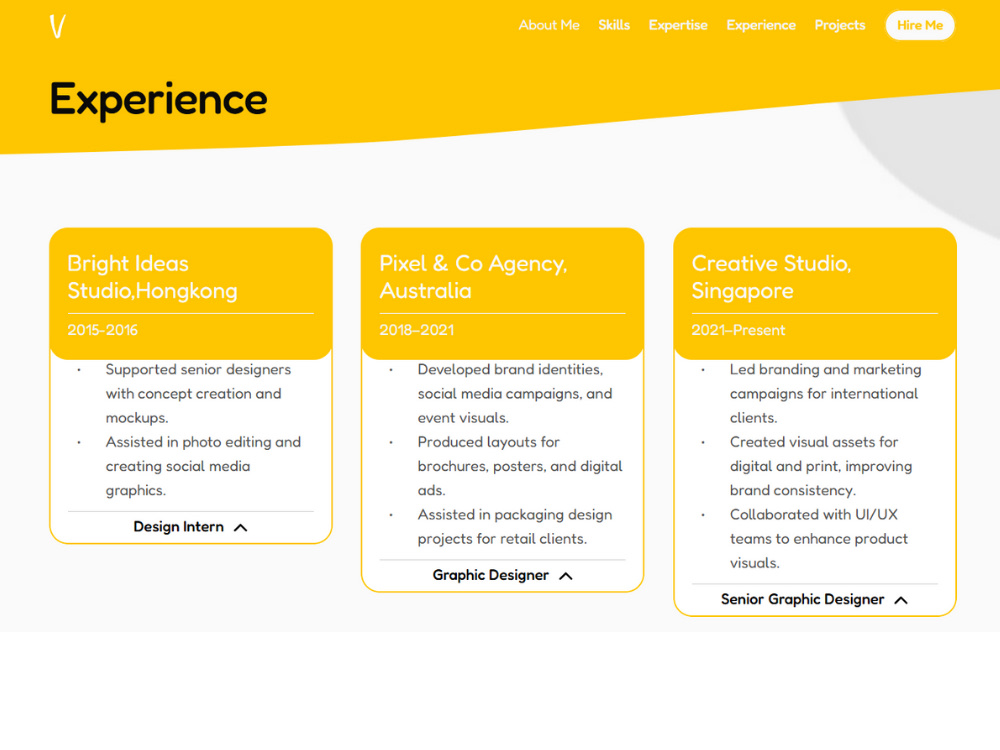Click the large Experience page heading
Screen dimensions: 1000x750
[x=158, y=99]
